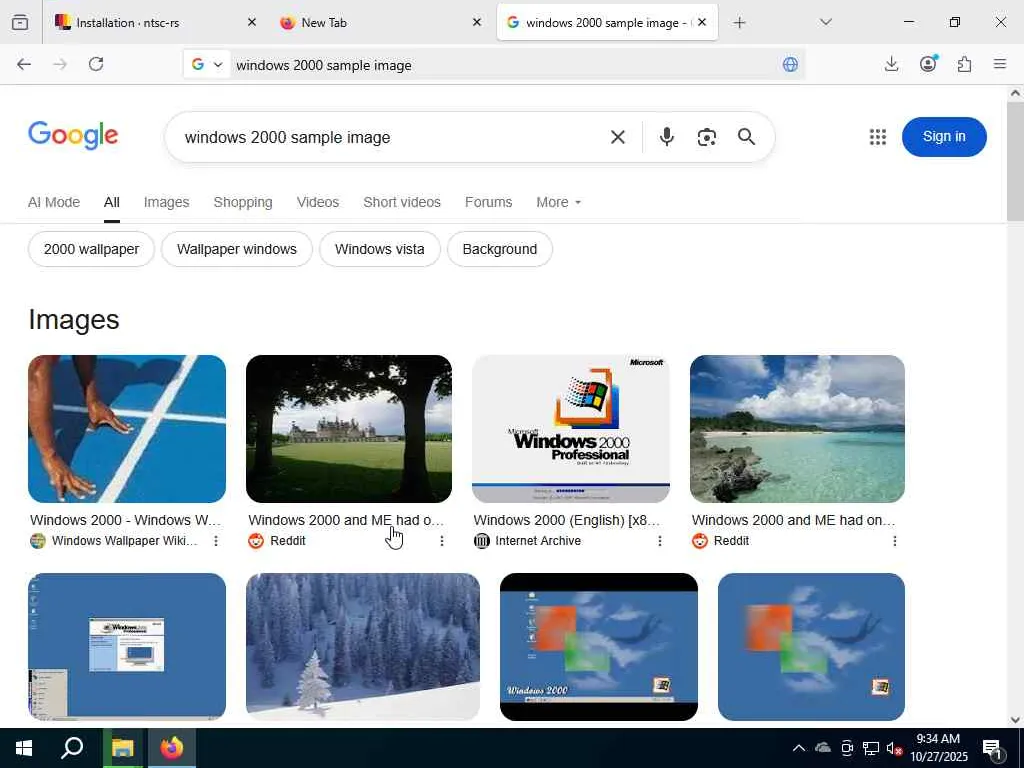The image size is (1024, 768).
Task: Search by image with Google Lens
Action: coord(707,137)
